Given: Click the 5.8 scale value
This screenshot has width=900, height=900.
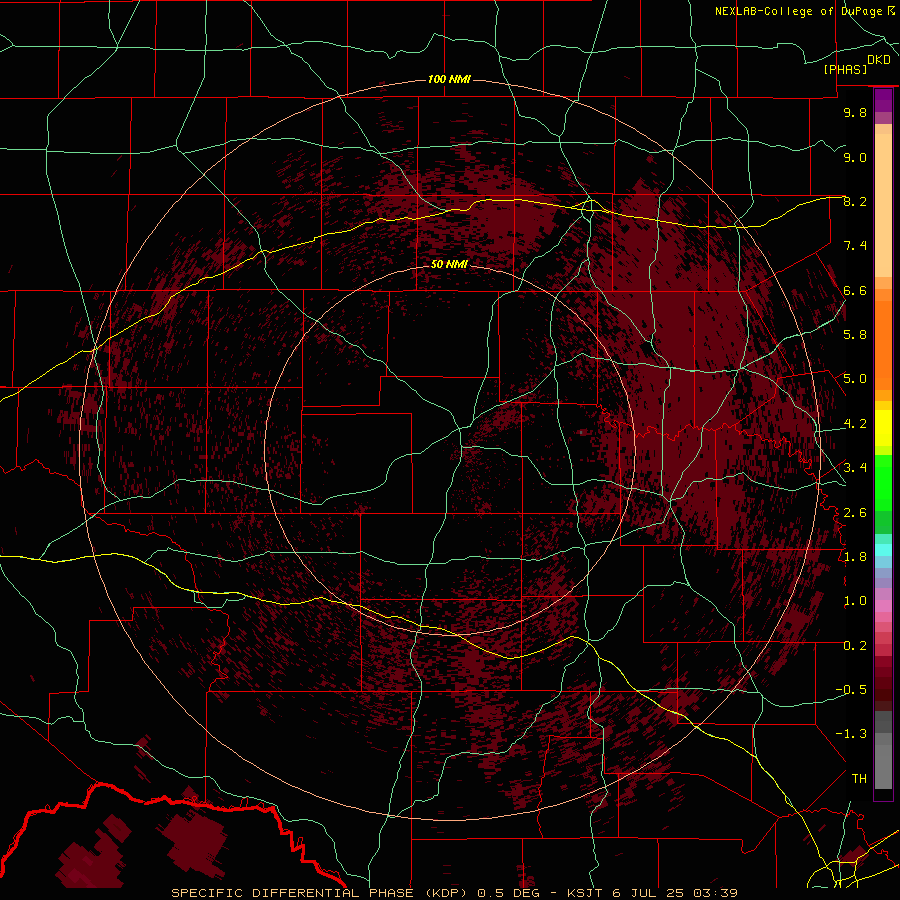Looking at the screenshot, I should 855,335.
